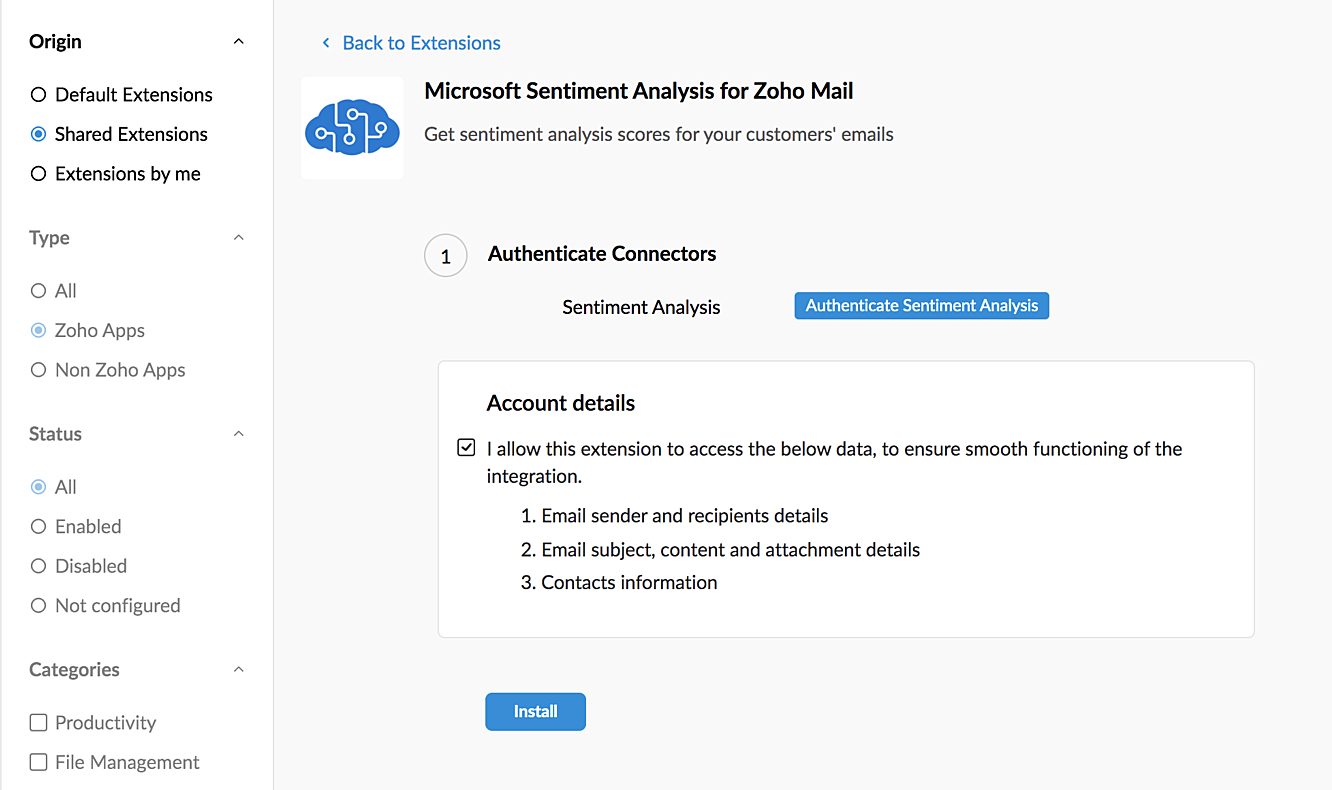
Task: Click the step 1 circle indicator
Action: click(x=446, y=256)
